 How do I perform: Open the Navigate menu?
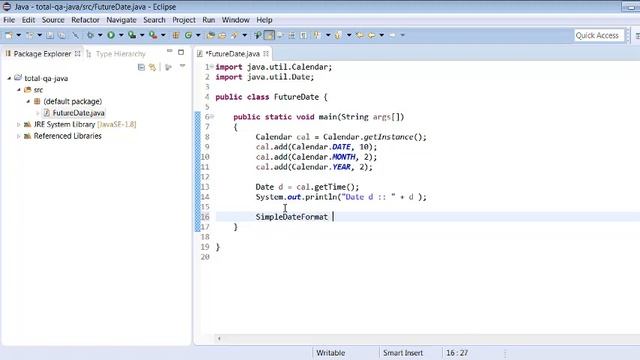121,20
